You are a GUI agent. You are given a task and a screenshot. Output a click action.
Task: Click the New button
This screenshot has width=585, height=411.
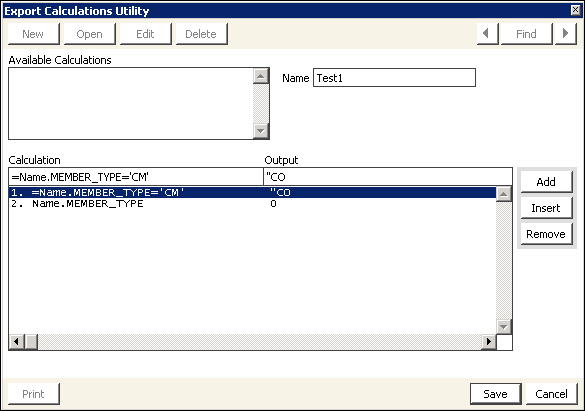click(34, 34)
